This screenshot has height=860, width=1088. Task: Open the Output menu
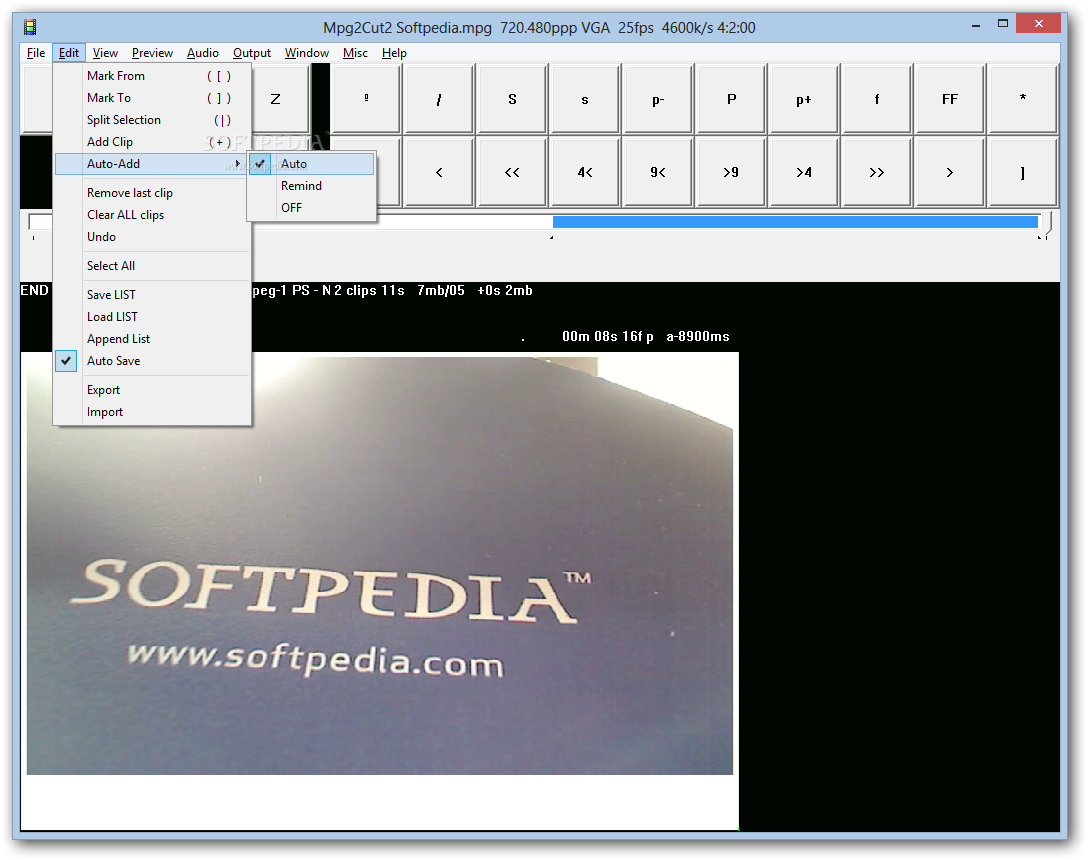click(x=252, y=53)
